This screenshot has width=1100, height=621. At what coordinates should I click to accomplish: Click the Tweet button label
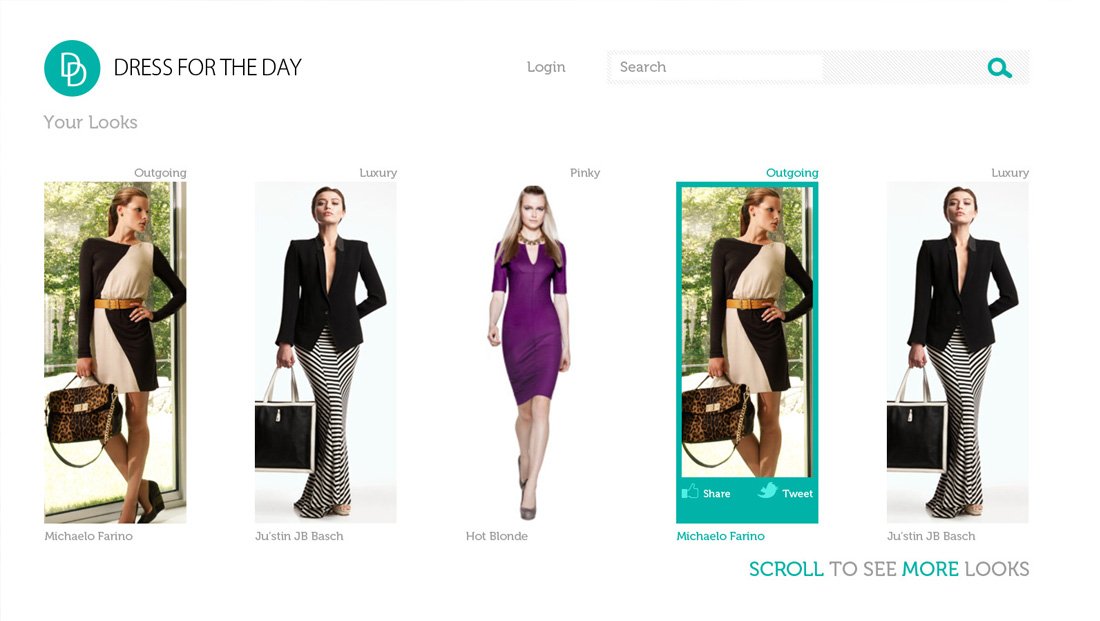(x=798, y=494)
